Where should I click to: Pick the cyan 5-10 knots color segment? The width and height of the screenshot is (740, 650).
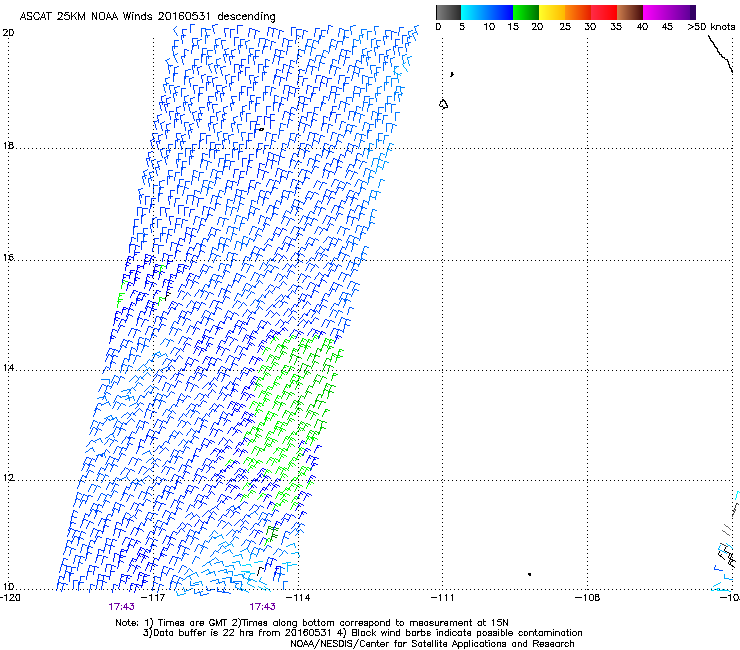pos(474,12)
